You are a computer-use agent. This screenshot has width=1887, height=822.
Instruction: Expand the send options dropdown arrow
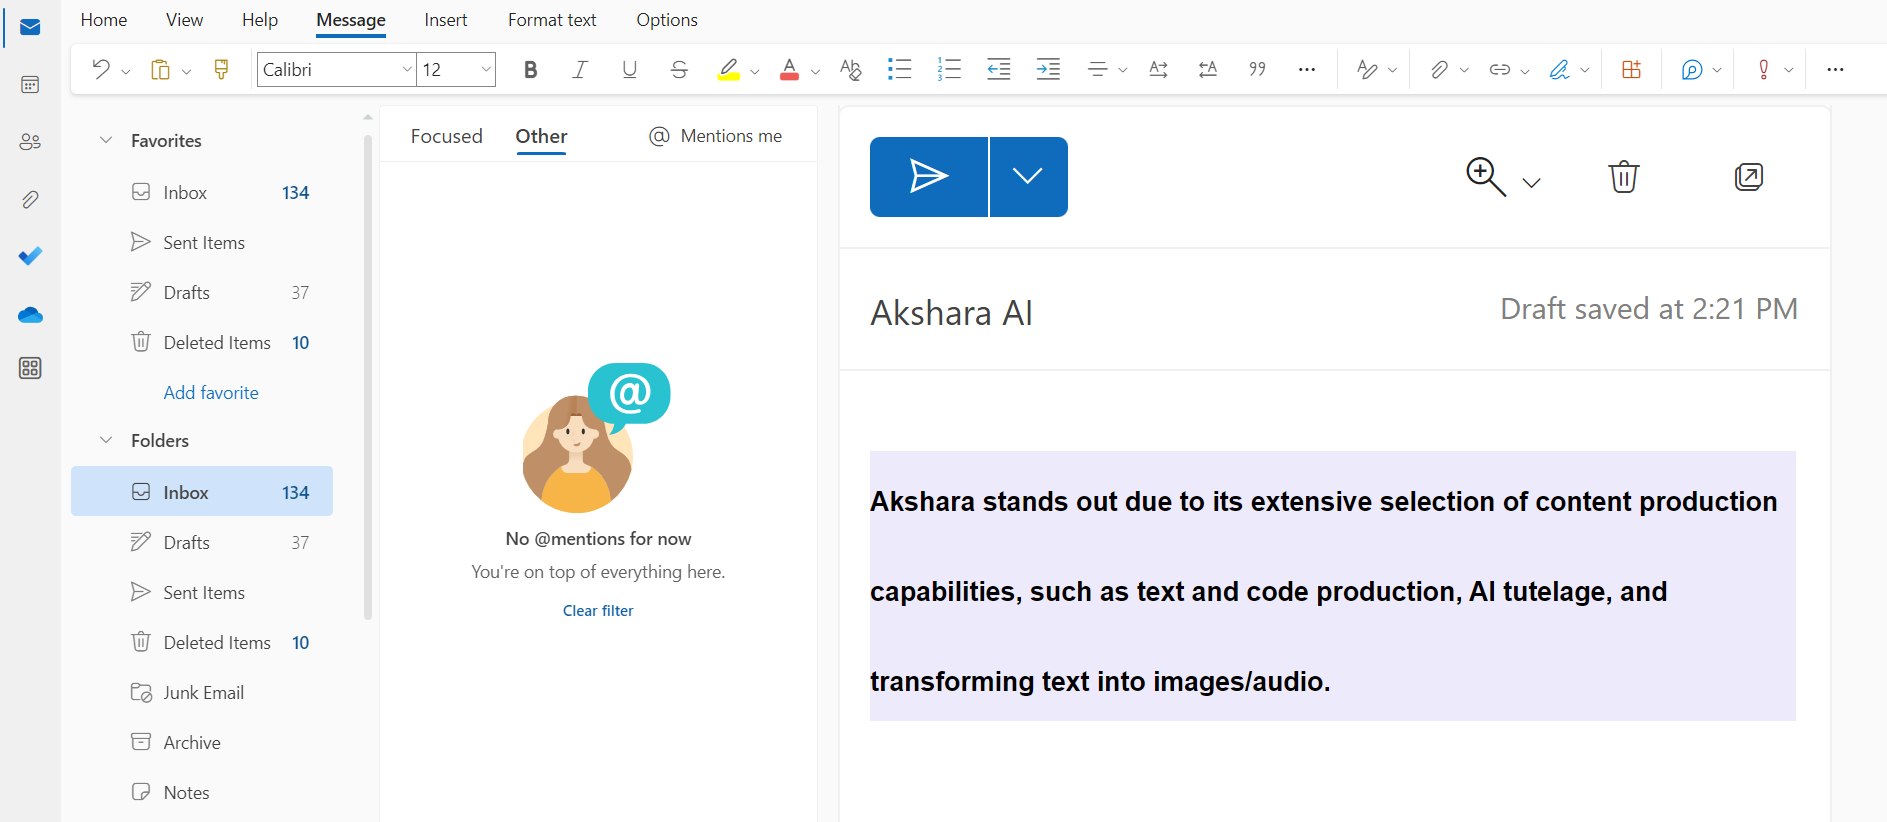pyautogui.click(x=1028, y=177)
